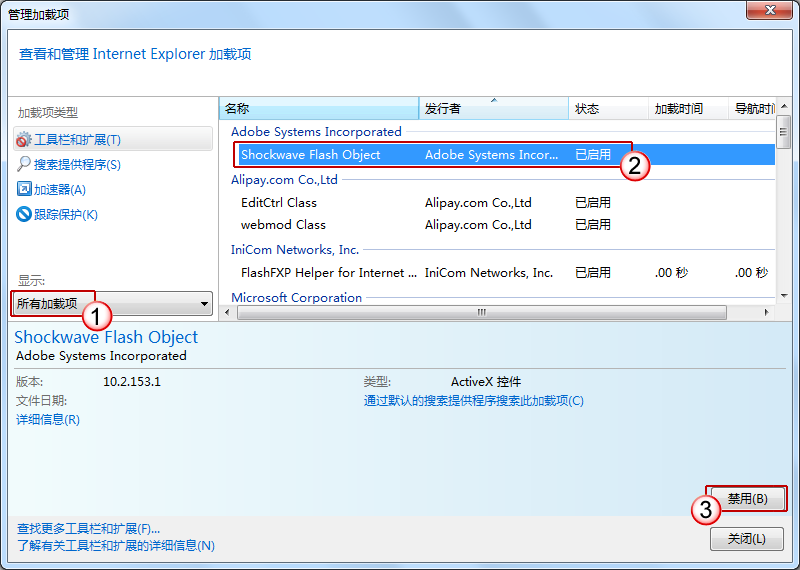Open the 详细信息(R) link
The width and height of the screenshot is (800, 570).
[48, 420]
